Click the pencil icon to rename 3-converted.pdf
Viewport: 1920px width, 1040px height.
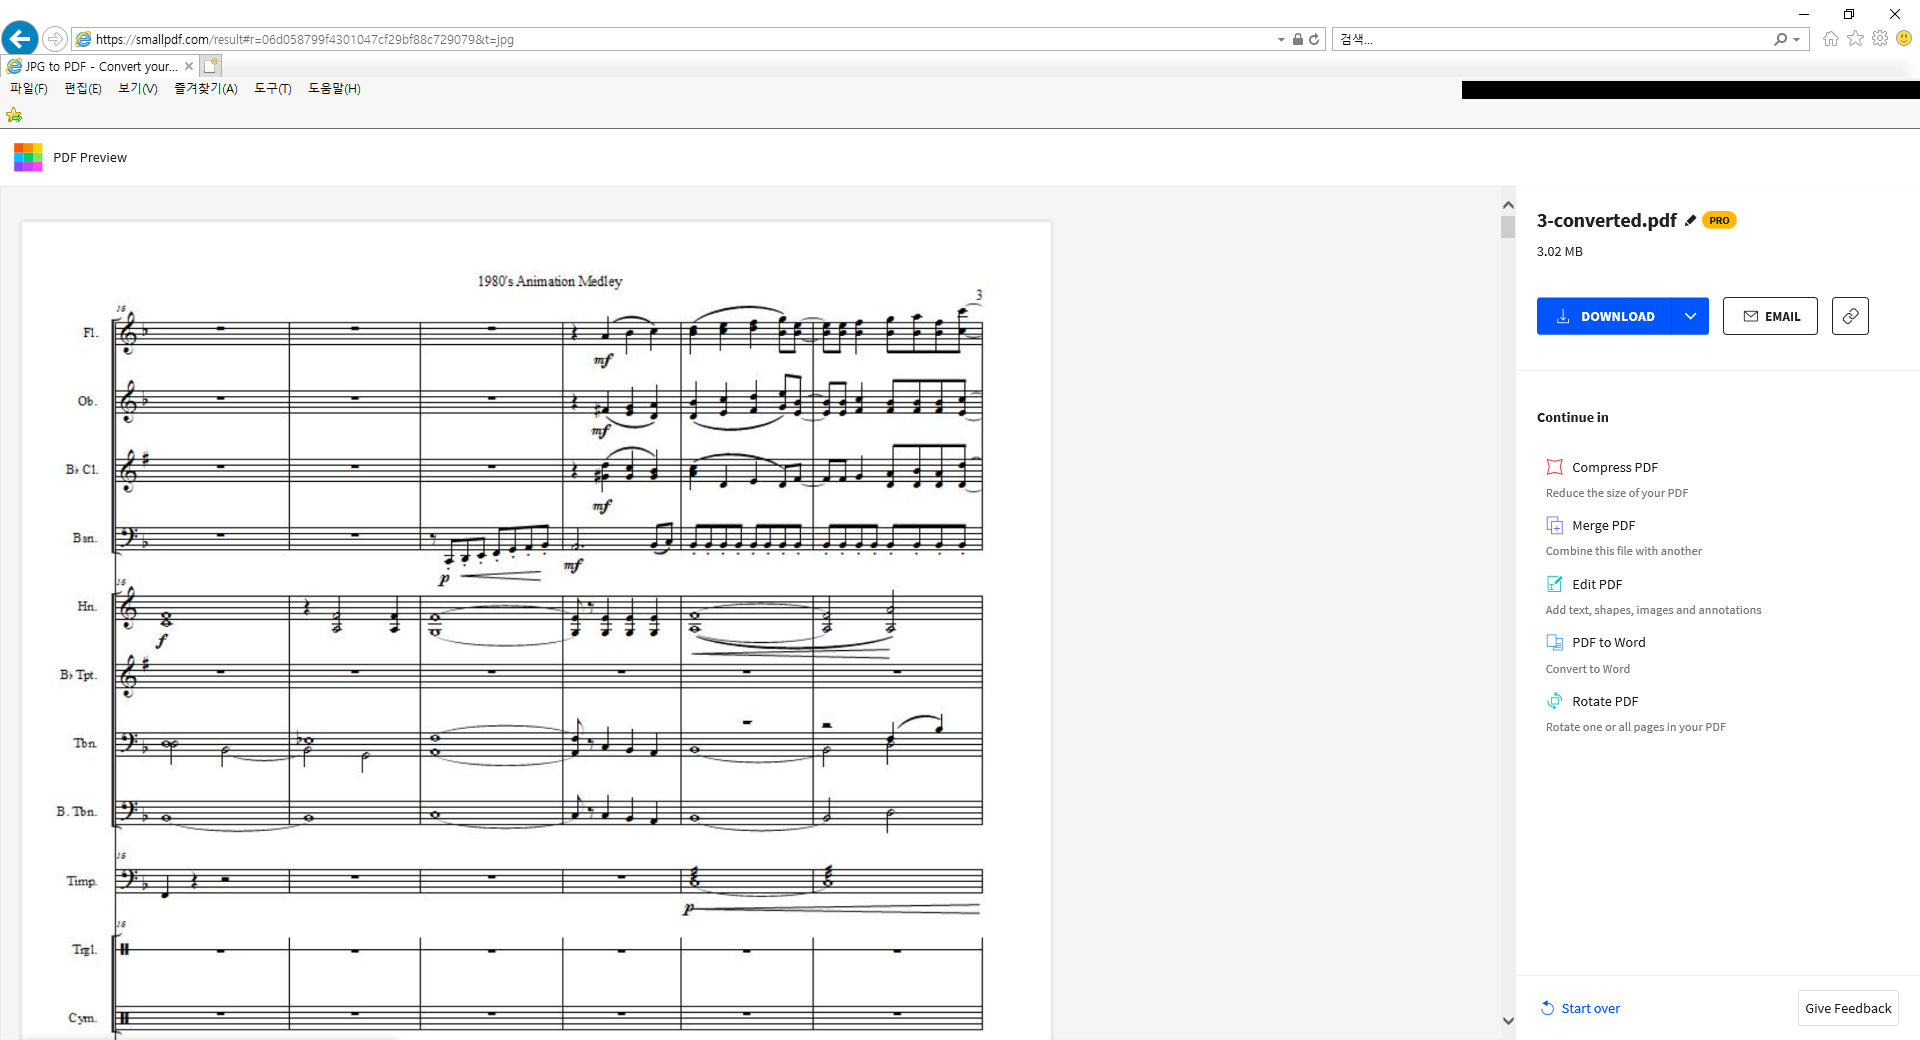[x=1690, y=220]
